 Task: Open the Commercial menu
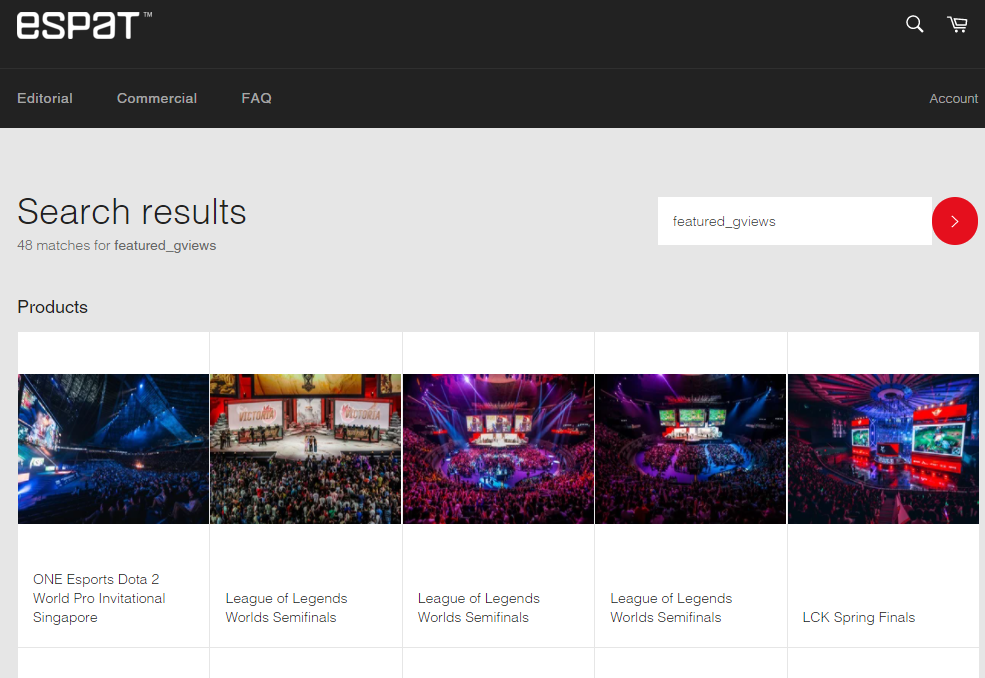click(x=156, y=98)
